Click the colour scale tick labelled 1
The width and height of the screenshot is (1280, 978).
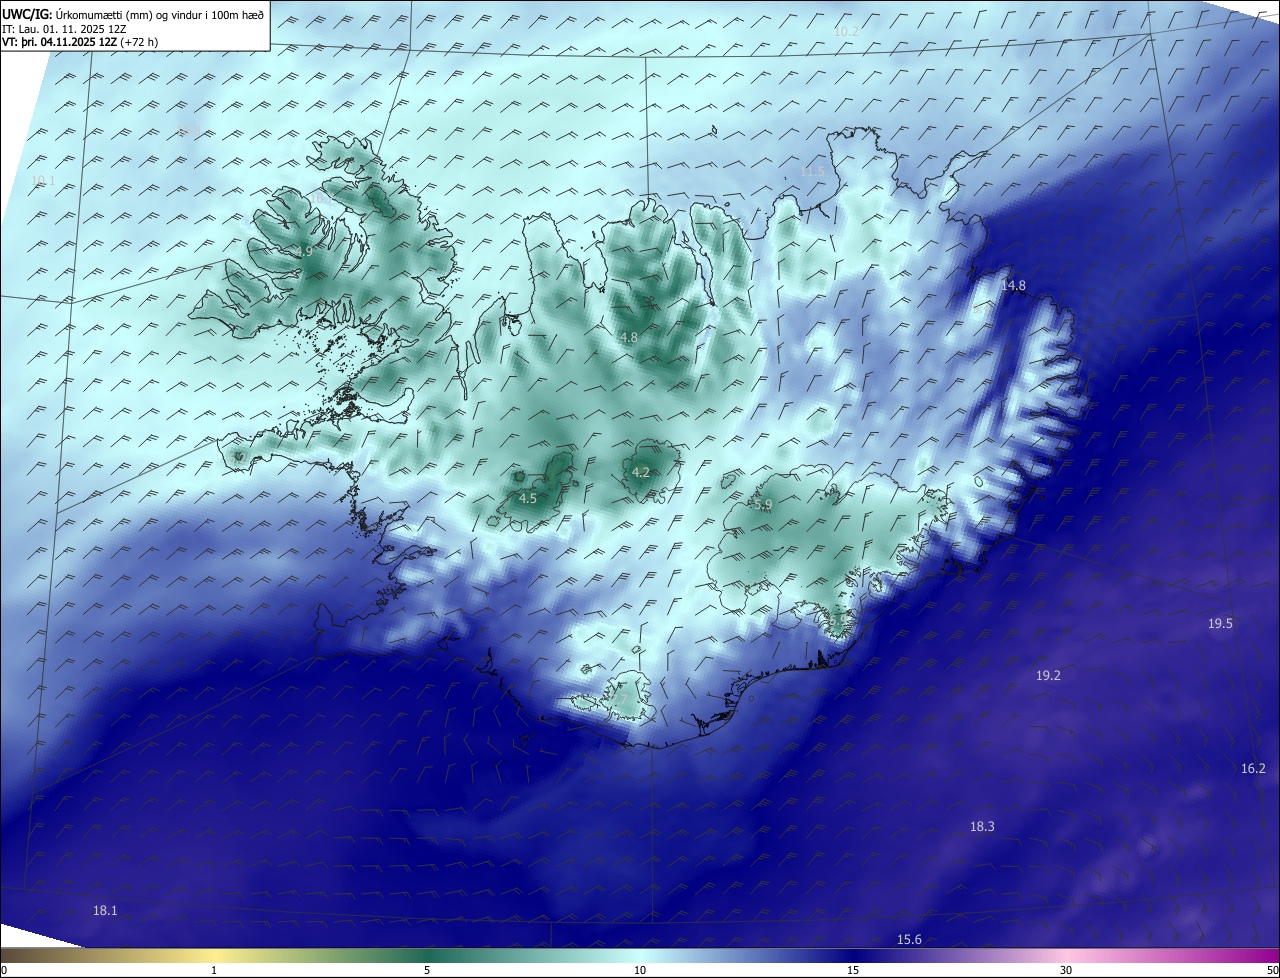pyautogui.click(x=214, y=971)
